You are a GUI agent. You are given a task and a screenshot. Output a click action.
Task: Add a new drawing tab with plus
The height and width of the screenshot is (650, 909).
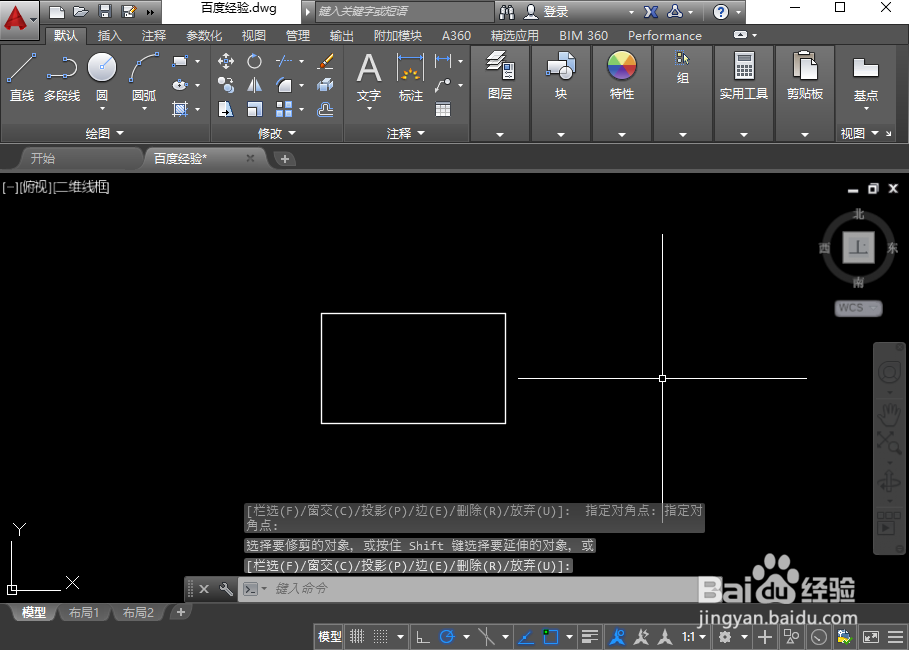coord(285,159)
